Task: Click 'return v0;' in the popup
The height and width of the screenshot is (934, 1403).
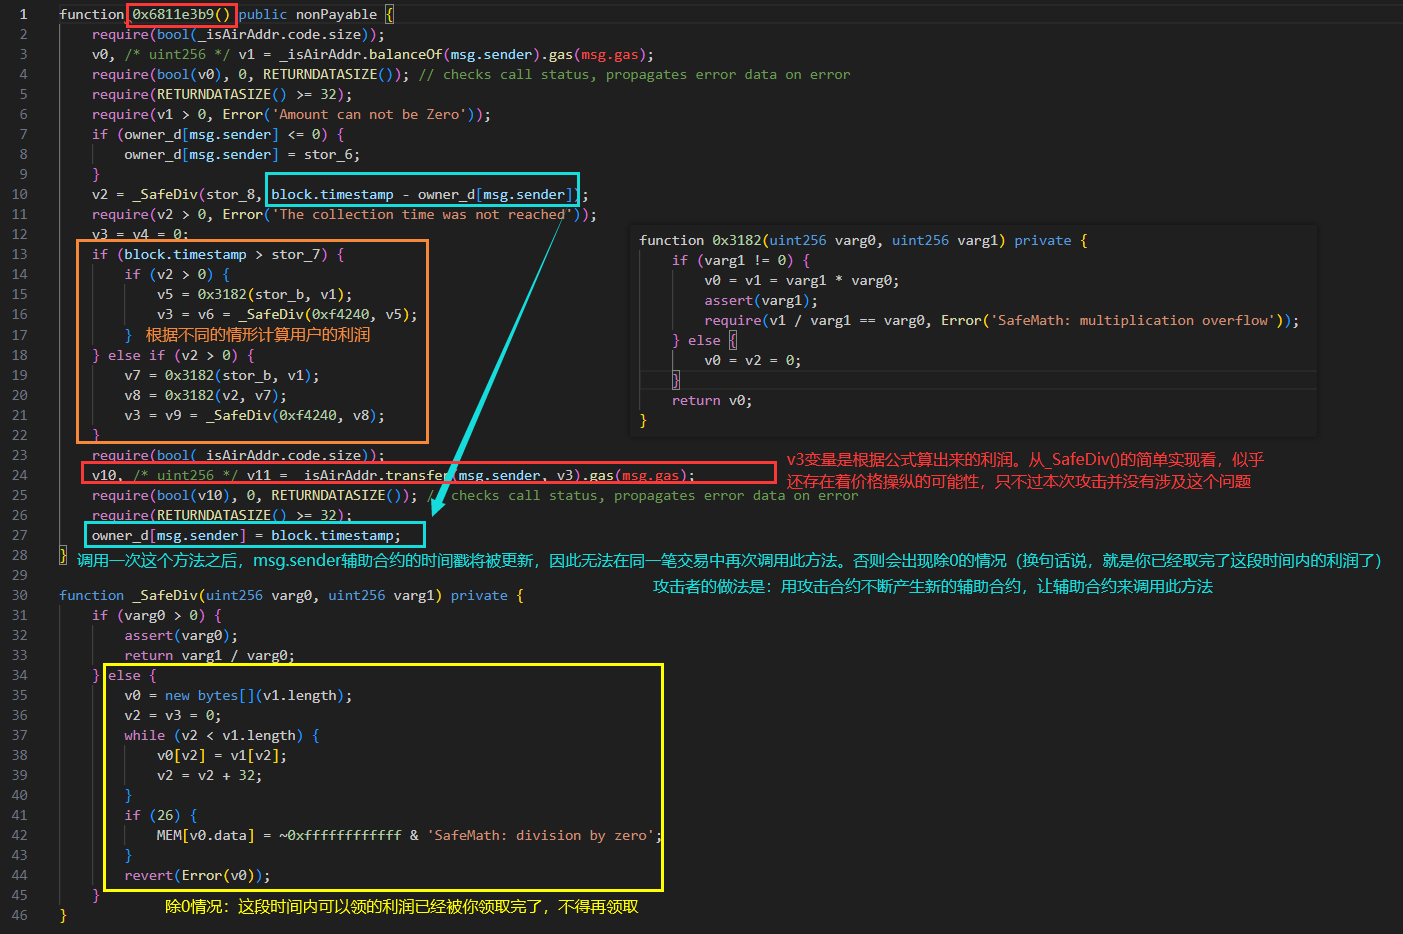Action: pyautogui.click(x=712, y=400)
